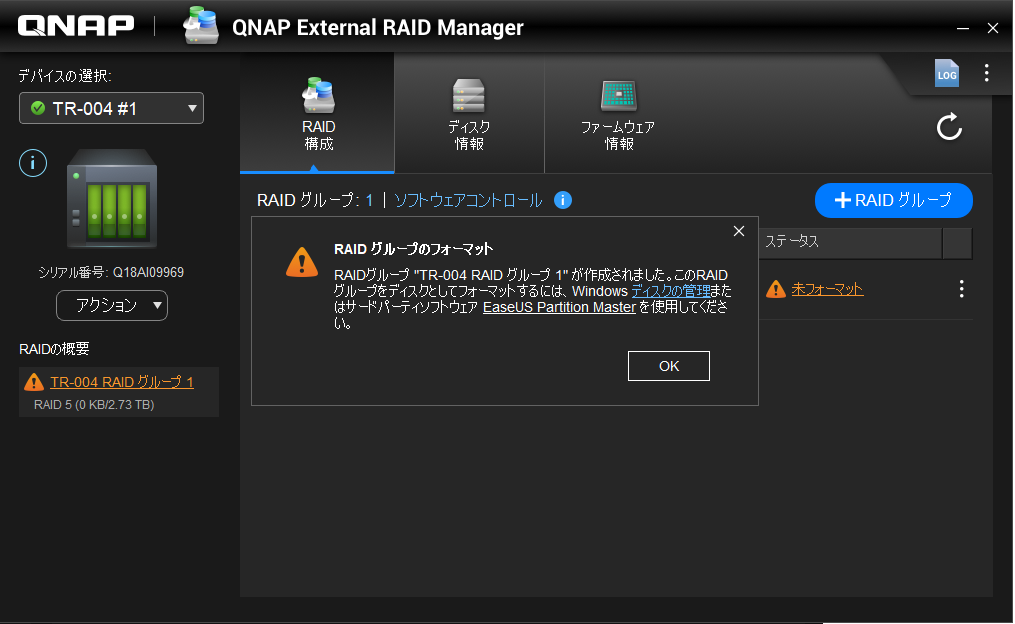The height and width of the screenshot is (624, 1015).
Task: Open the アクション dropdown menu
Action: coord(111,305)
